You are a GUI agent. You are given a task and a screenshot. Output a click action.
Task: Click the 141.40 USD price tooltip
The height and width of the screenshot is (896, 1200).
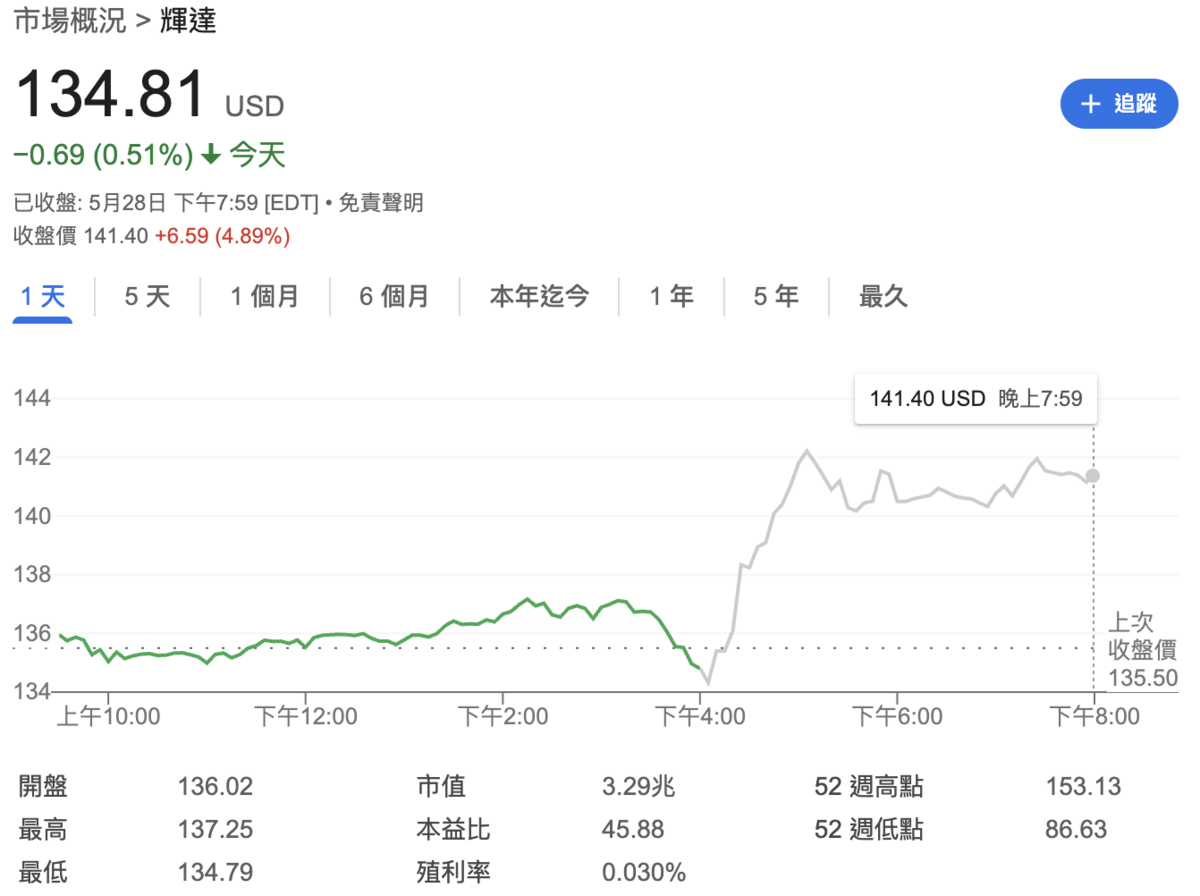pos(974,398)
